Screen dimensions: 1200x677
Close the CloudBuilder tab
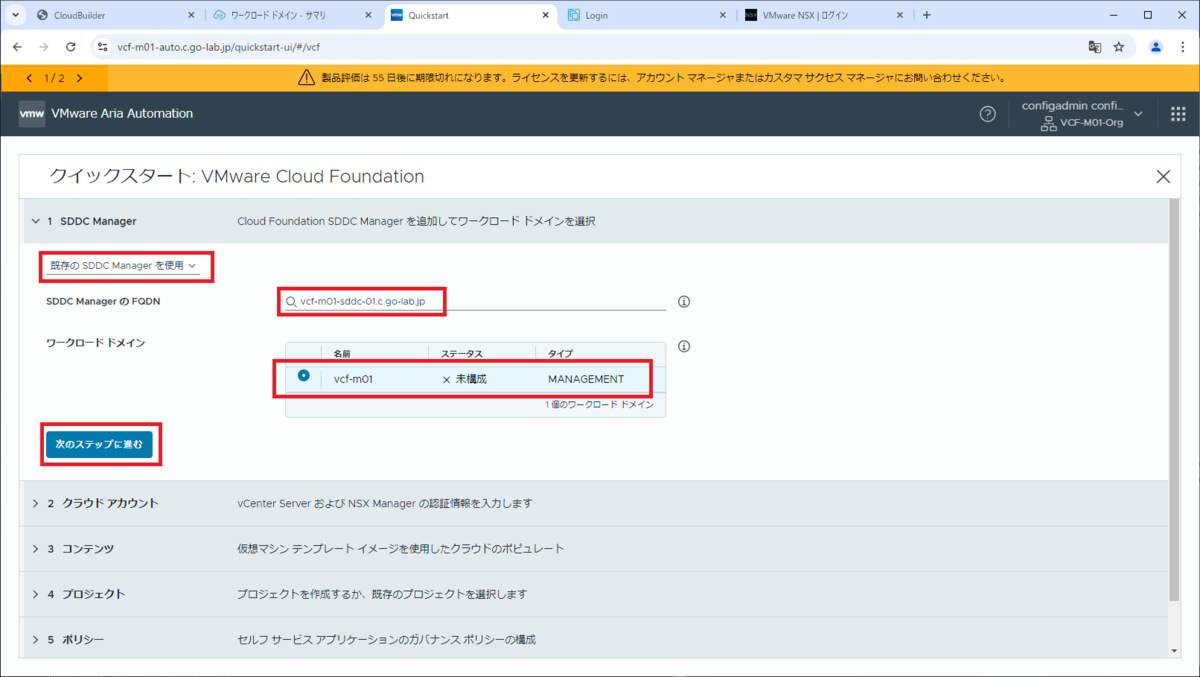pos(190,16)
